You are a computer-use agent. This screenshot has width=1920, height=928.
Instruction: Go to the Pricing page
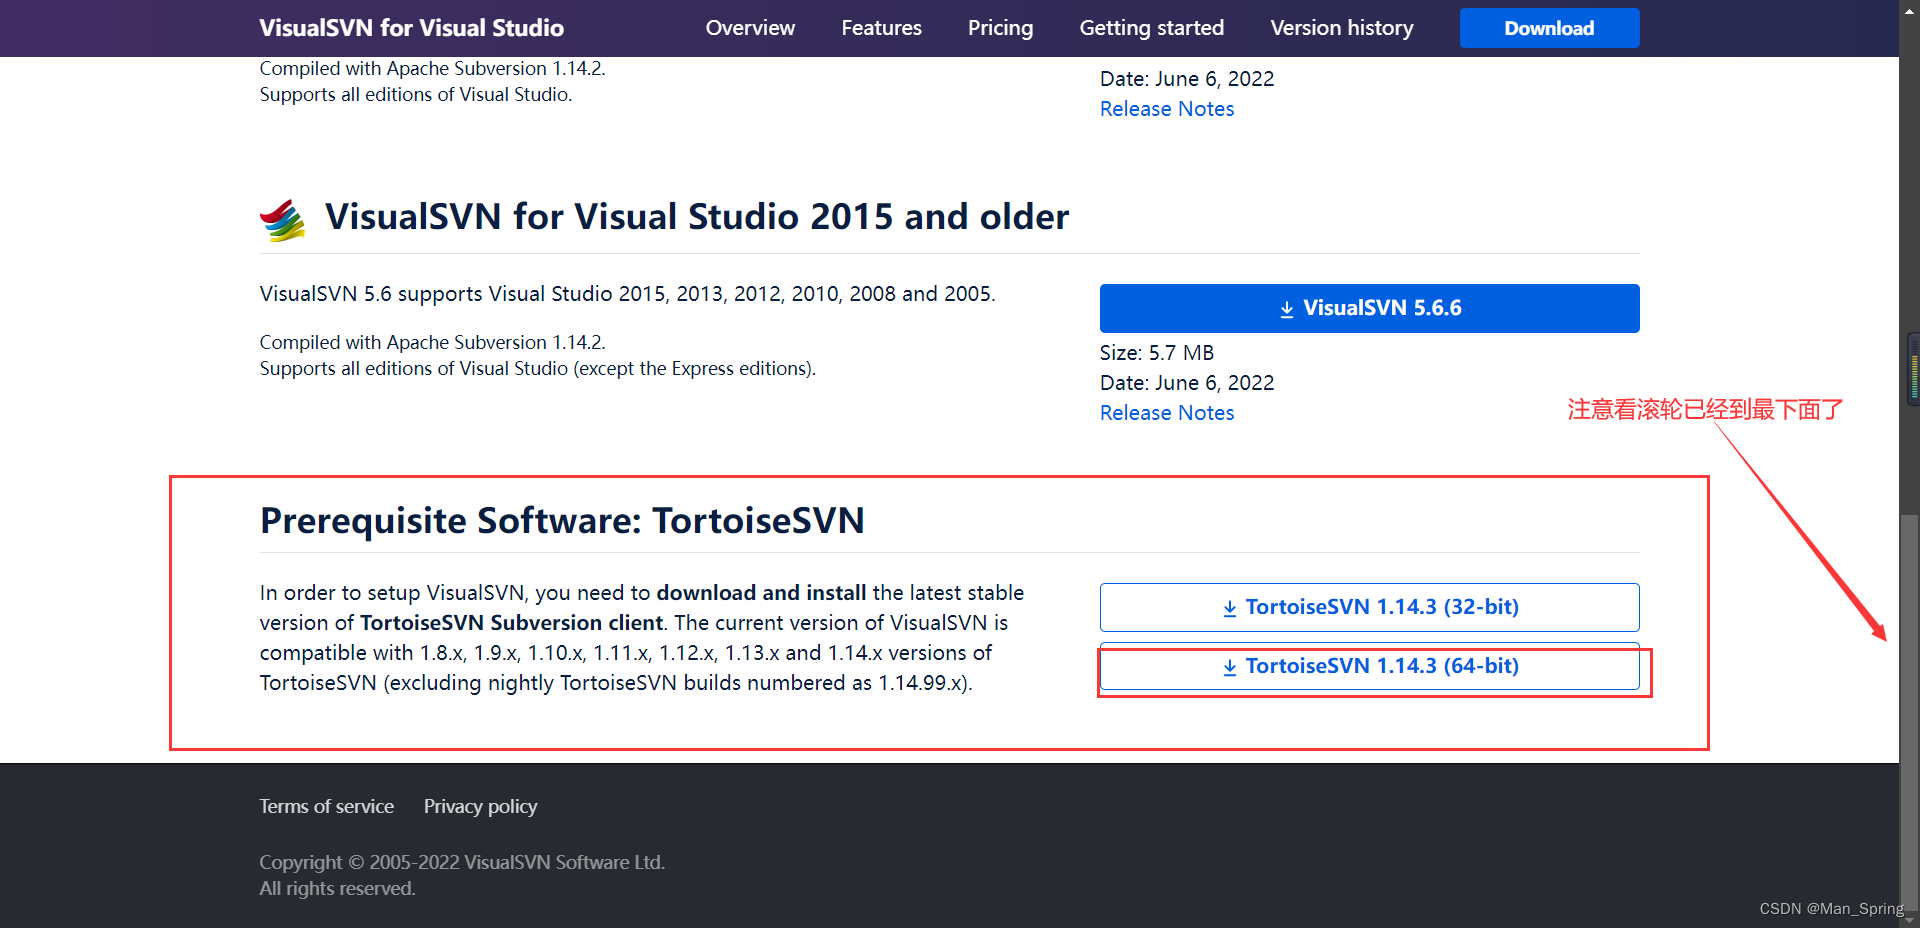pos(1000,28)
